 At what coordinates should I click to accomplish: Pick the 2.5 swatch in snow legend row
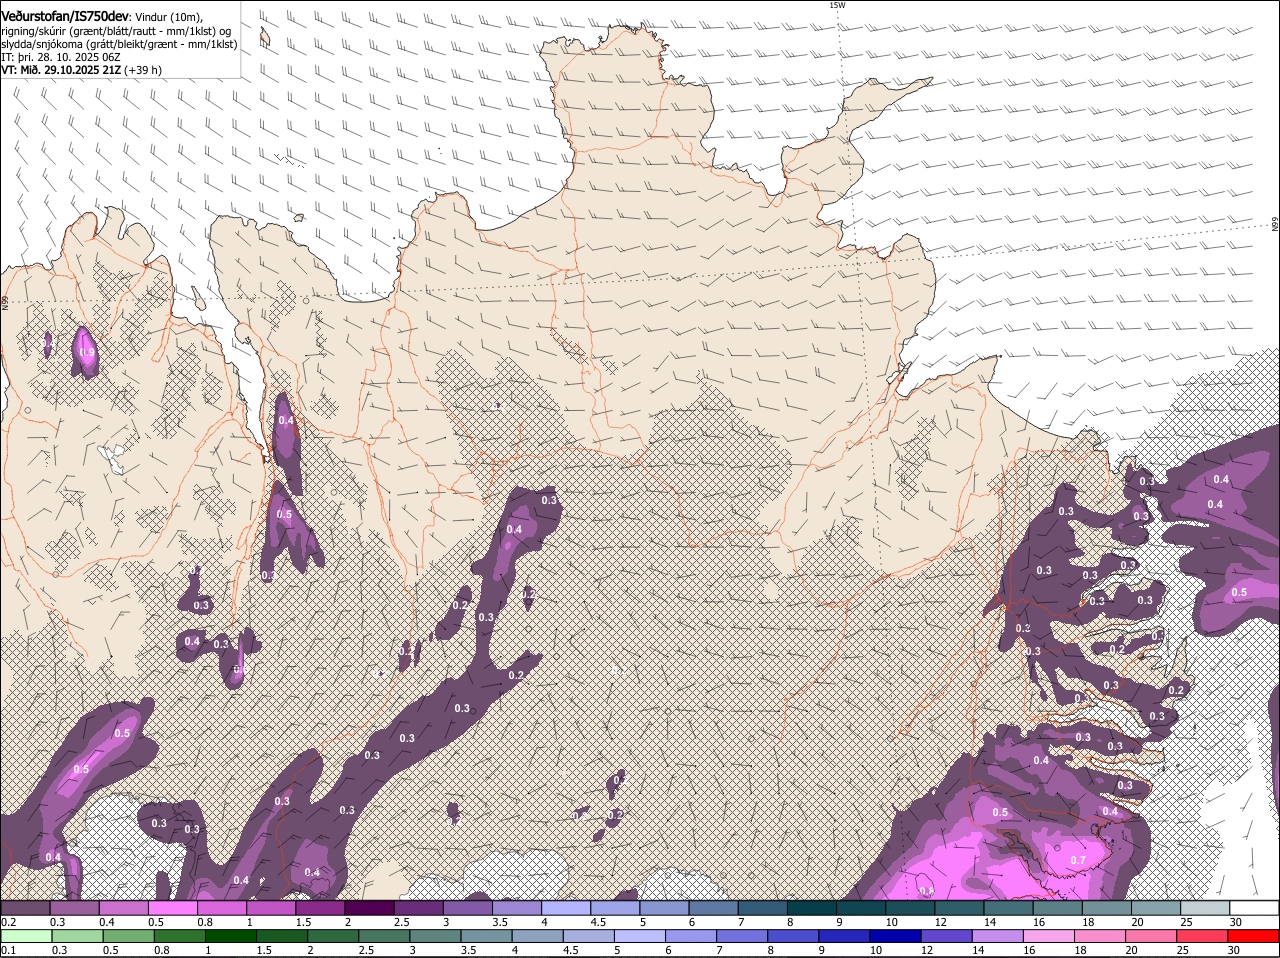[418, 907]
